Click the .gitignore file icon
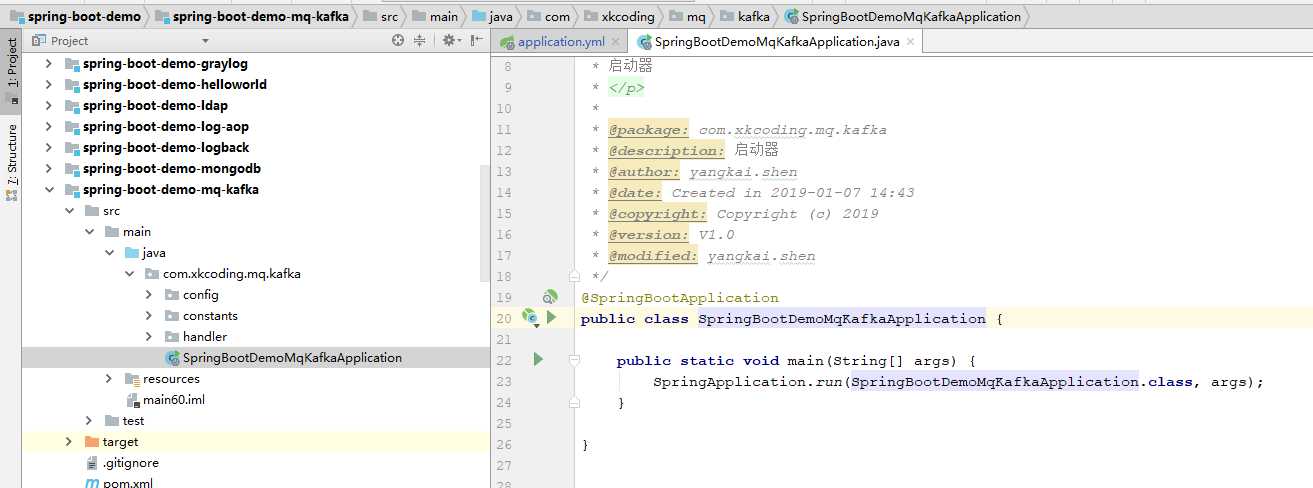 tap(93, 463)
